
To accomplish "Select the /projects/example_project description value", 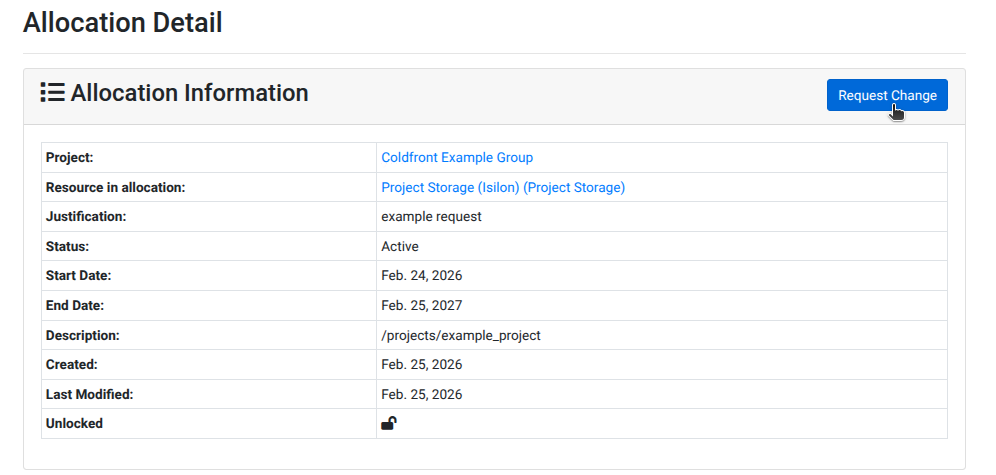I will (460, 335).
